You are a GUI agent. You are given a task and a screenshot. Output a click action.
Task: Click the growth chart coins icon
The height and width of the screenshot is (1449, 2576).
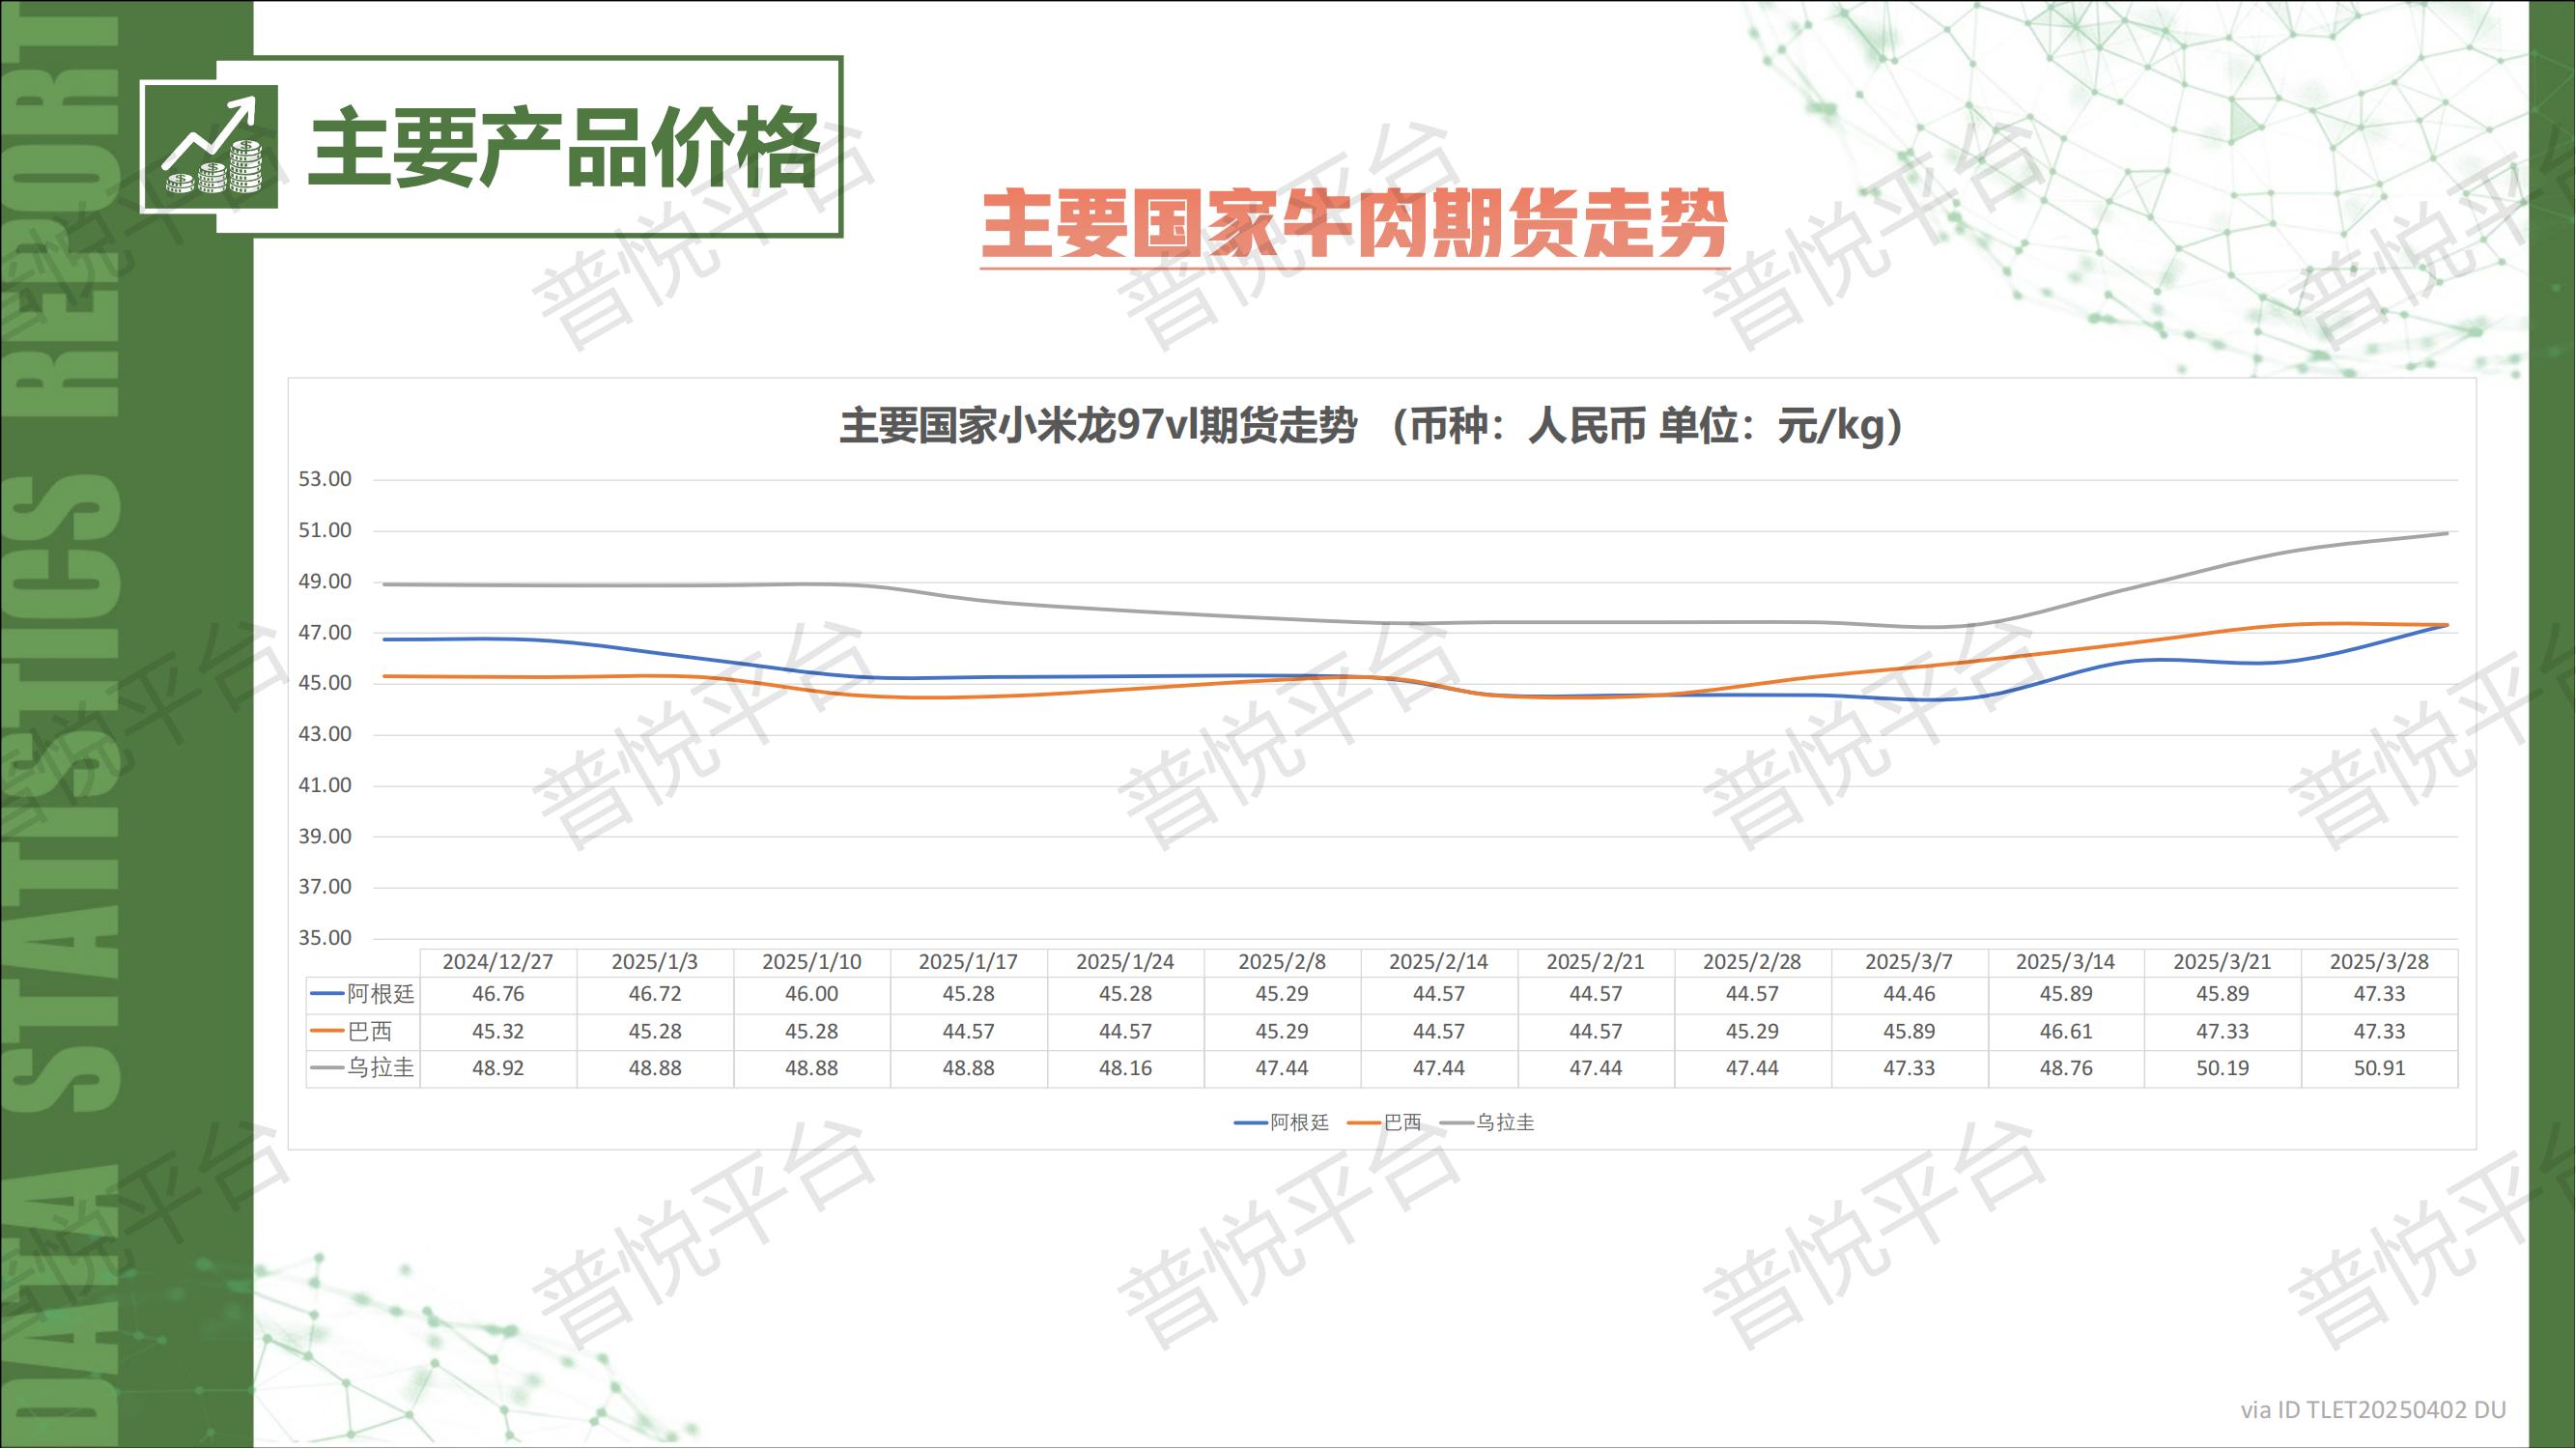click(210, 146)
